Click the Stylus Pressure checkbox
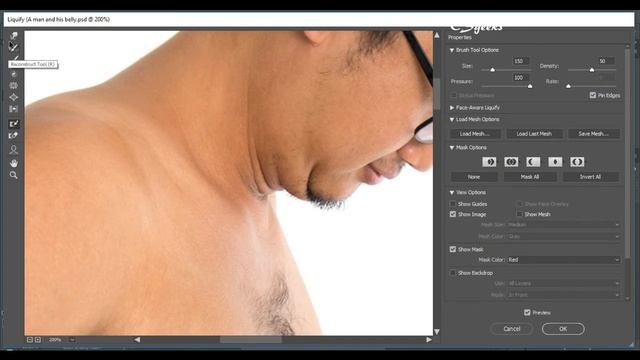The width and height of the screenshot is (640, 360). pos(453,95)
